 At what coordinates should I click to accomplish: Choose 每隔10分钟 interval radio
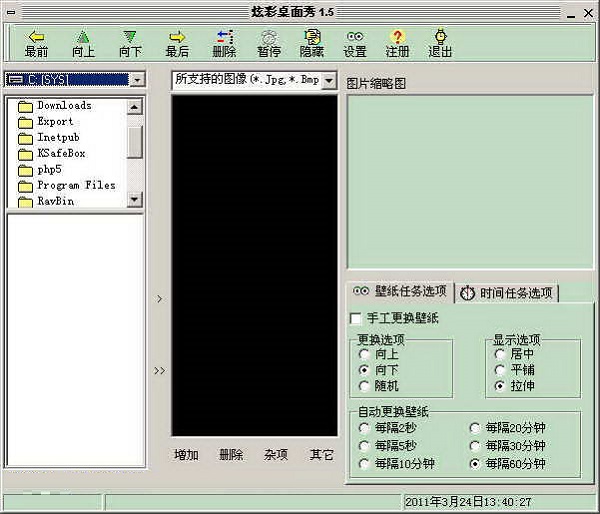coord(364,464)
